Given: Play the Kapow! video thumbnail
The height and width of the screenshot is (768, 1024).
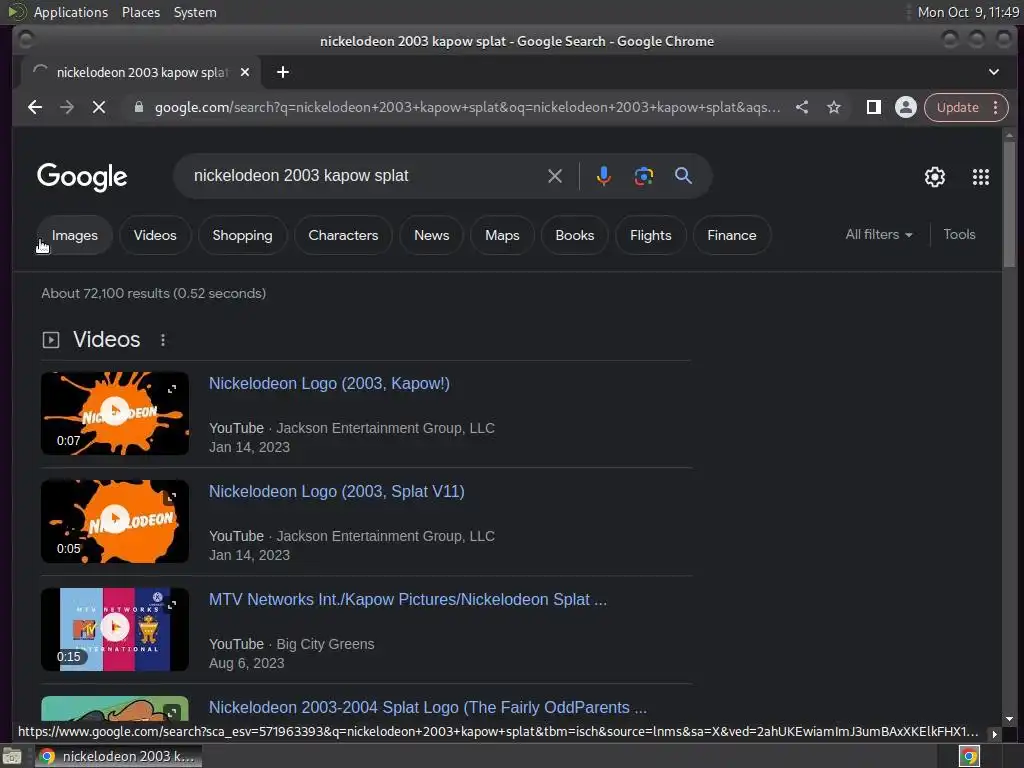Looking at the screenshot, I should point(115,413).
